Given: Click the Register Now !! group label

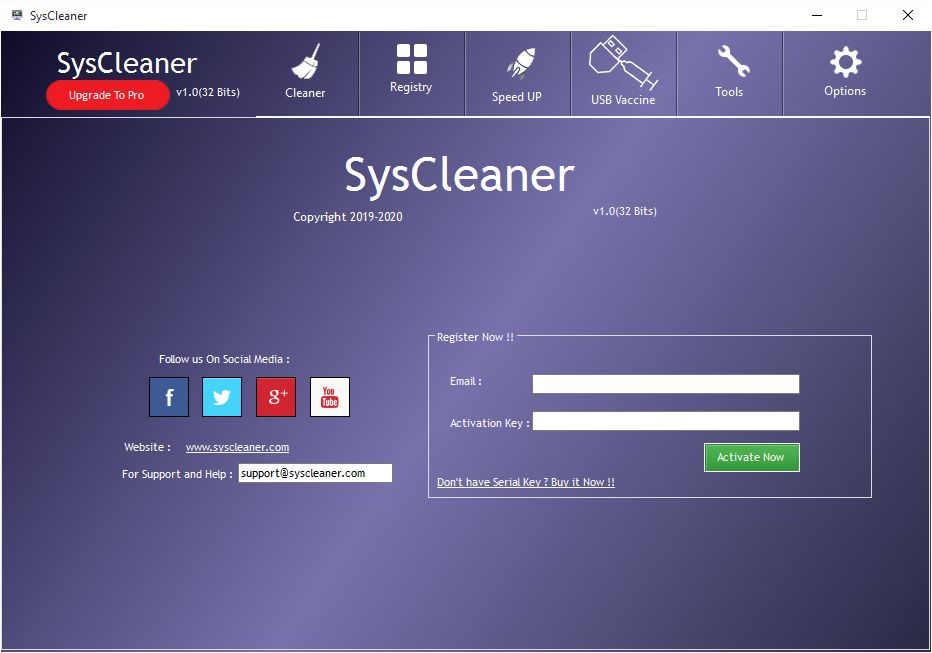Looking at the screenshot, I should [475, 337].
